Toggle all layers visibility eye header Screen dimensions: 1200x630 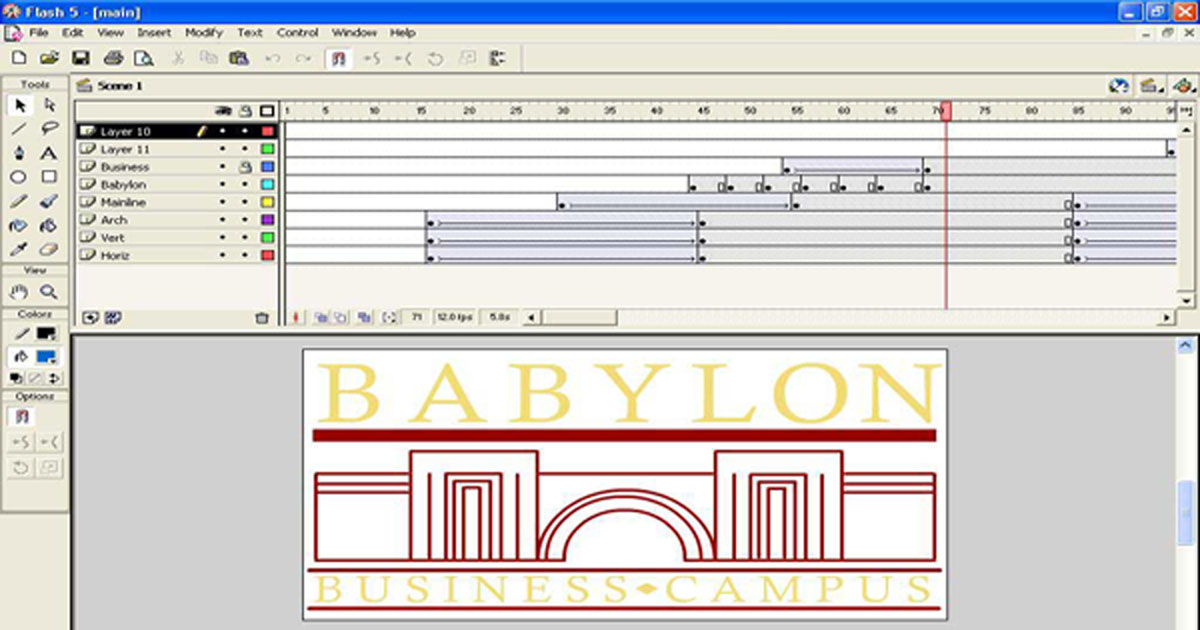click(223, 110)
